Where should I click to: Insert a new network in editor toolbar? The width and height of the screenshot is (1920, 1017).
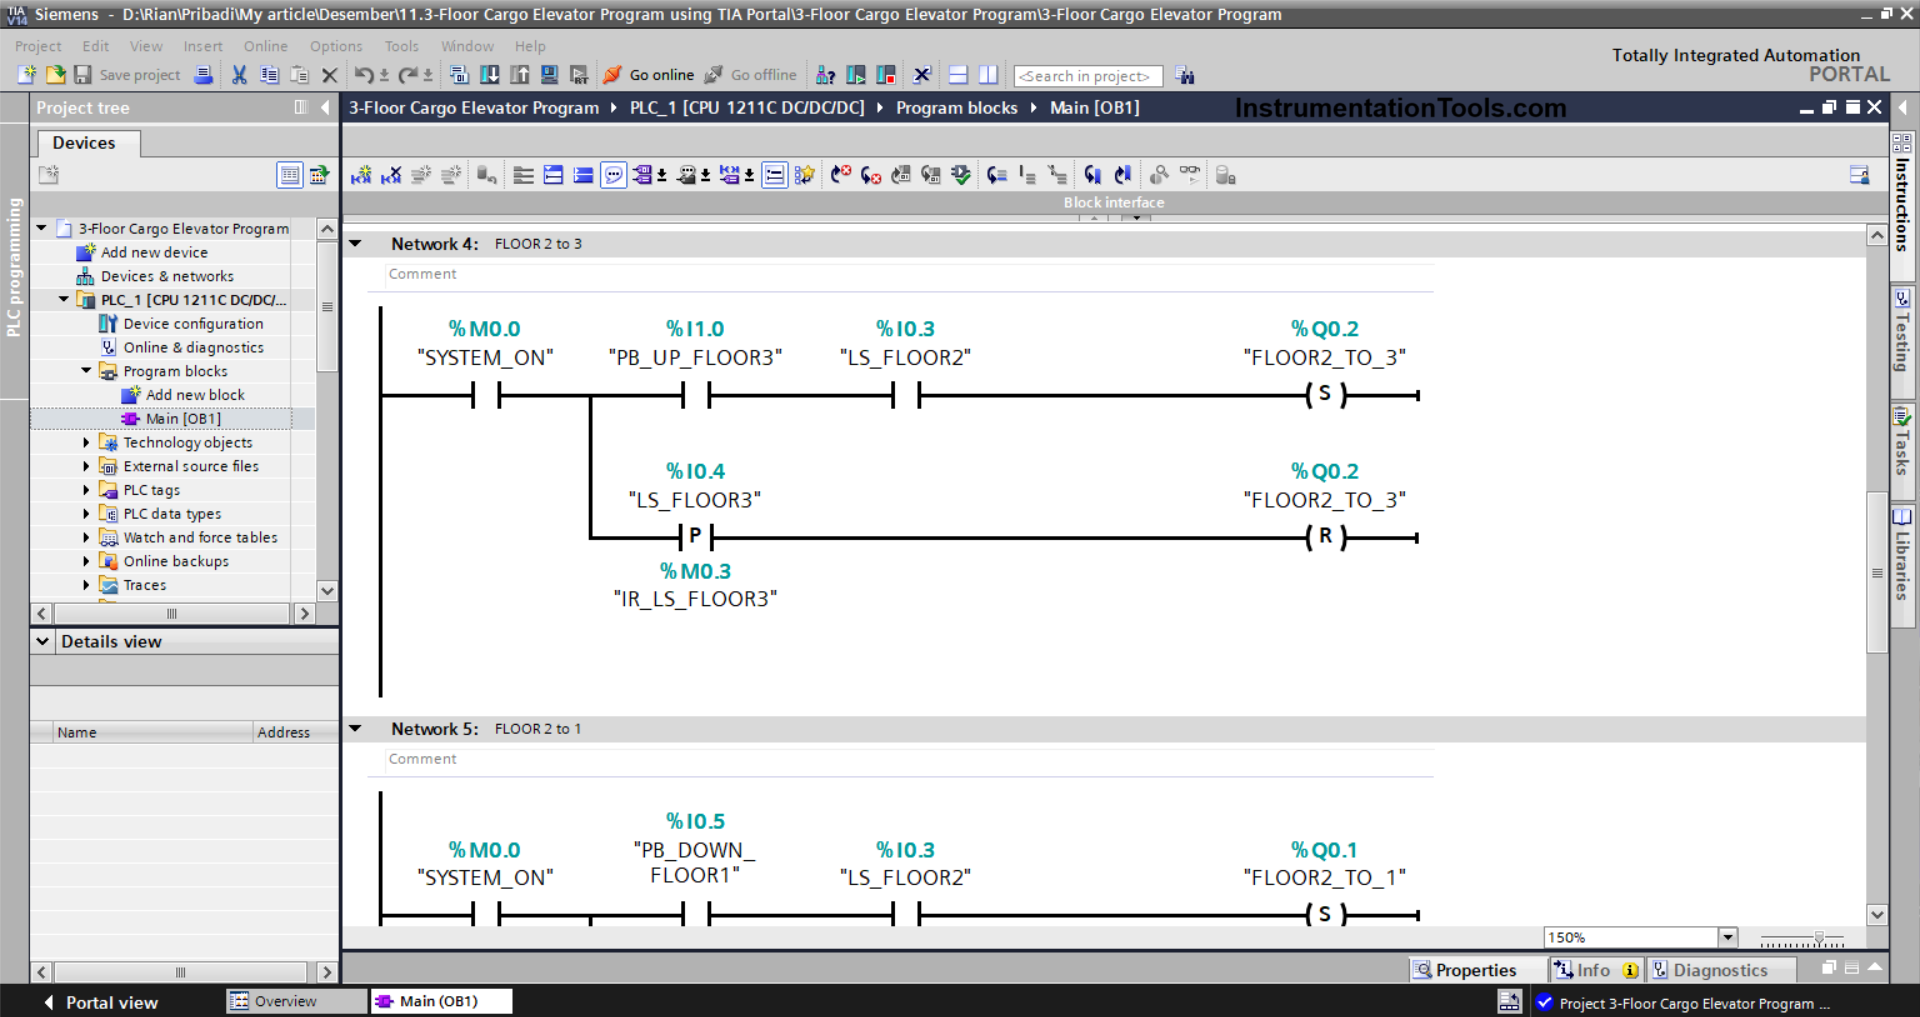(x=361, y=175)
